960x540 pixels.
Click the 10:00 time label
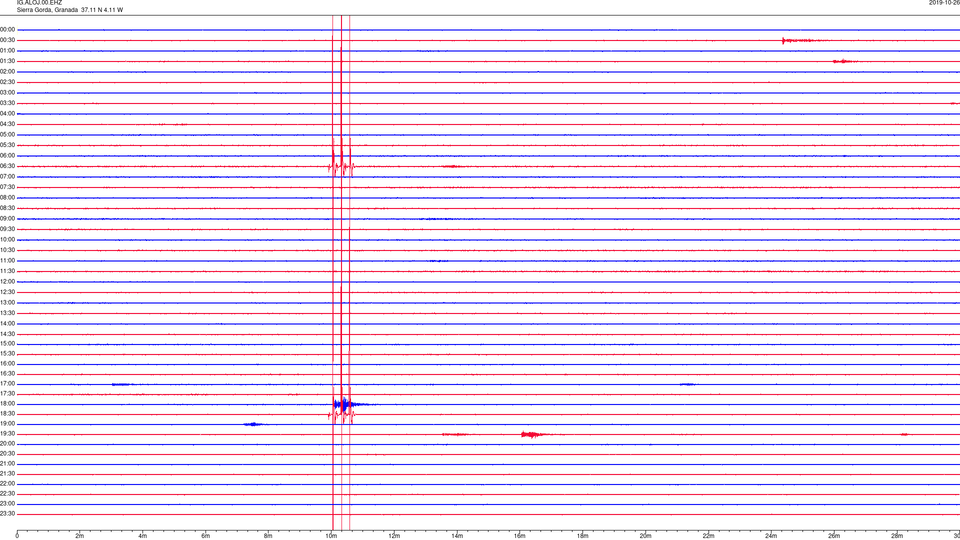pyautogui.click(x=7, y=239)
